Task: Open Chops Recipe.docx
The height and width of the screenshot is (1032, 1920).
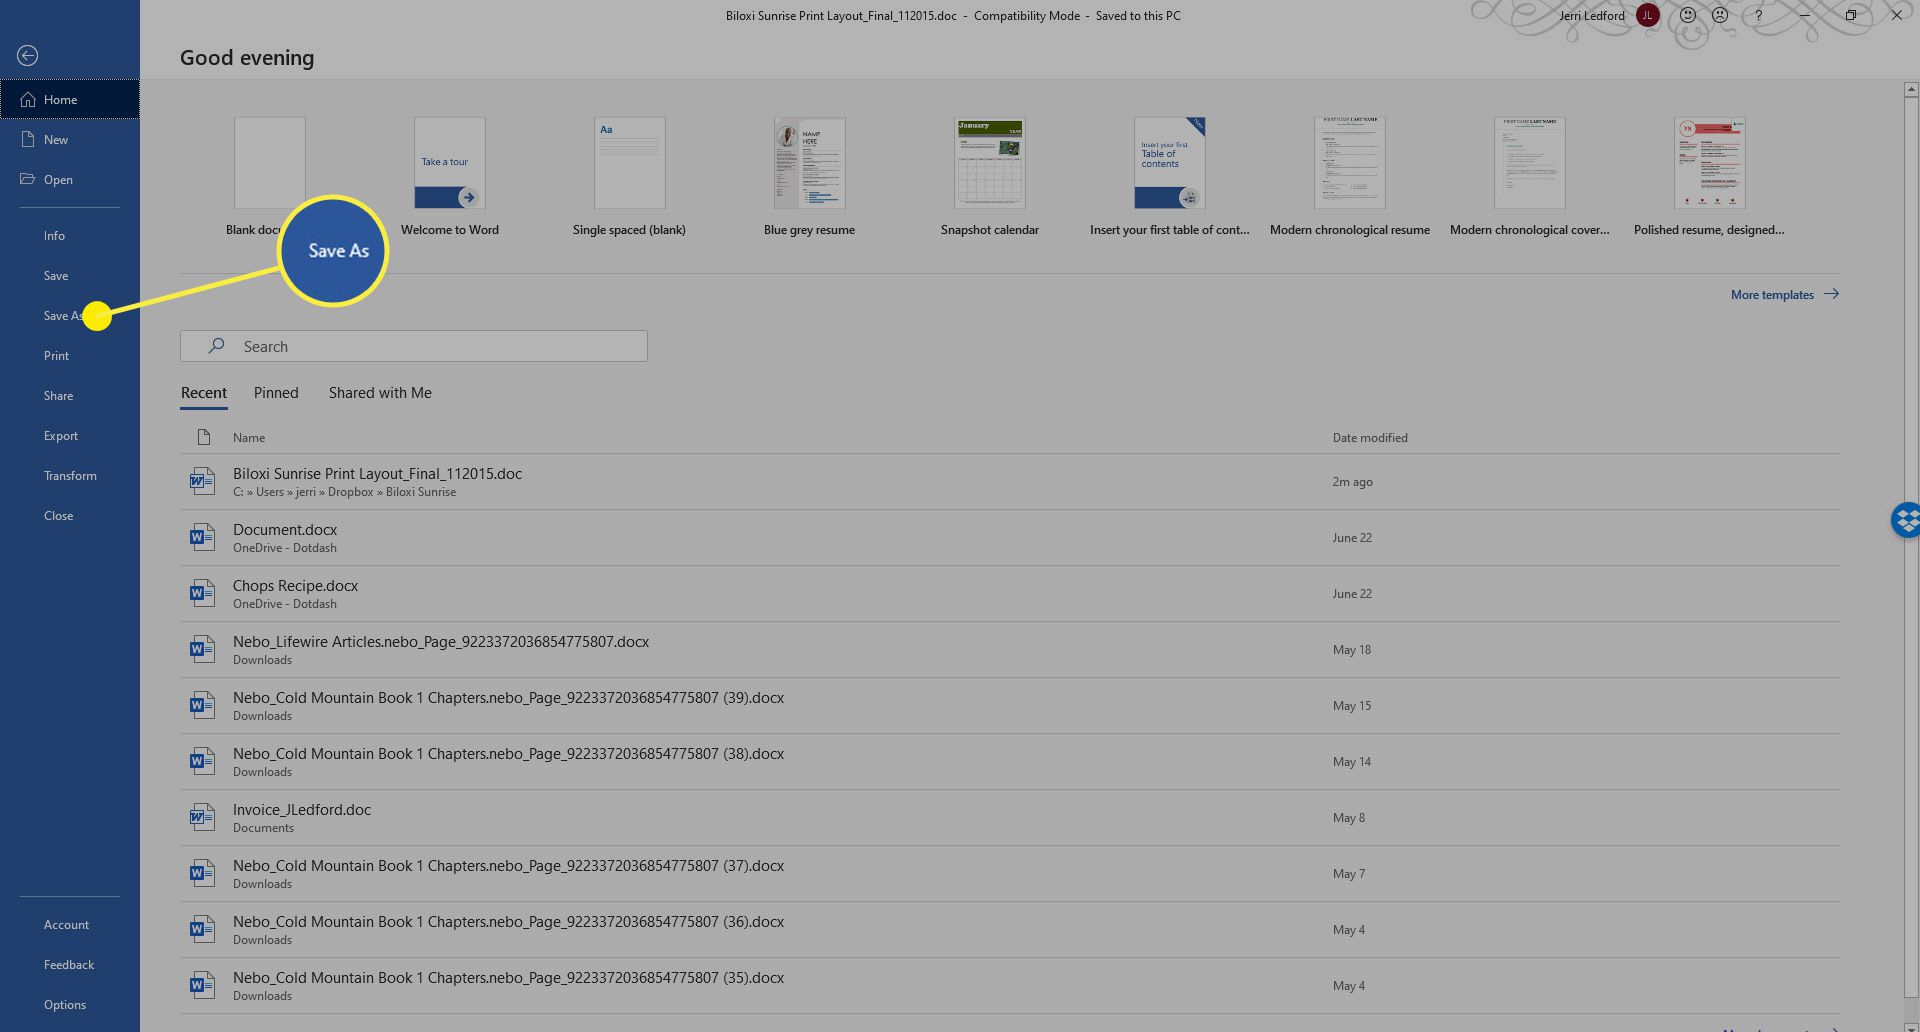Action: tap(1010, 594)
